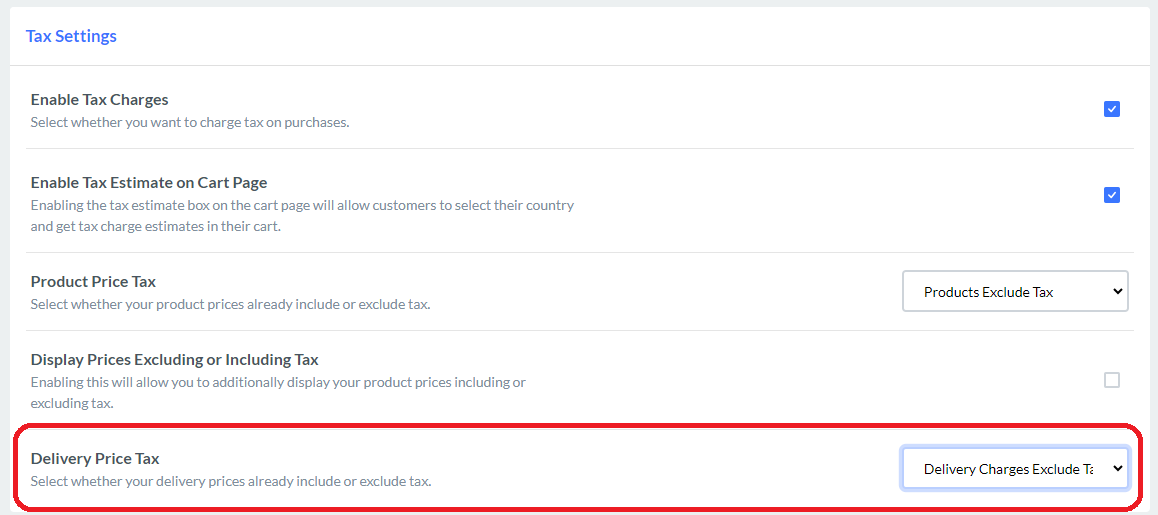
Task: Click Display Prices Excluding or Including Tax label
Action: tap(174, 360)
